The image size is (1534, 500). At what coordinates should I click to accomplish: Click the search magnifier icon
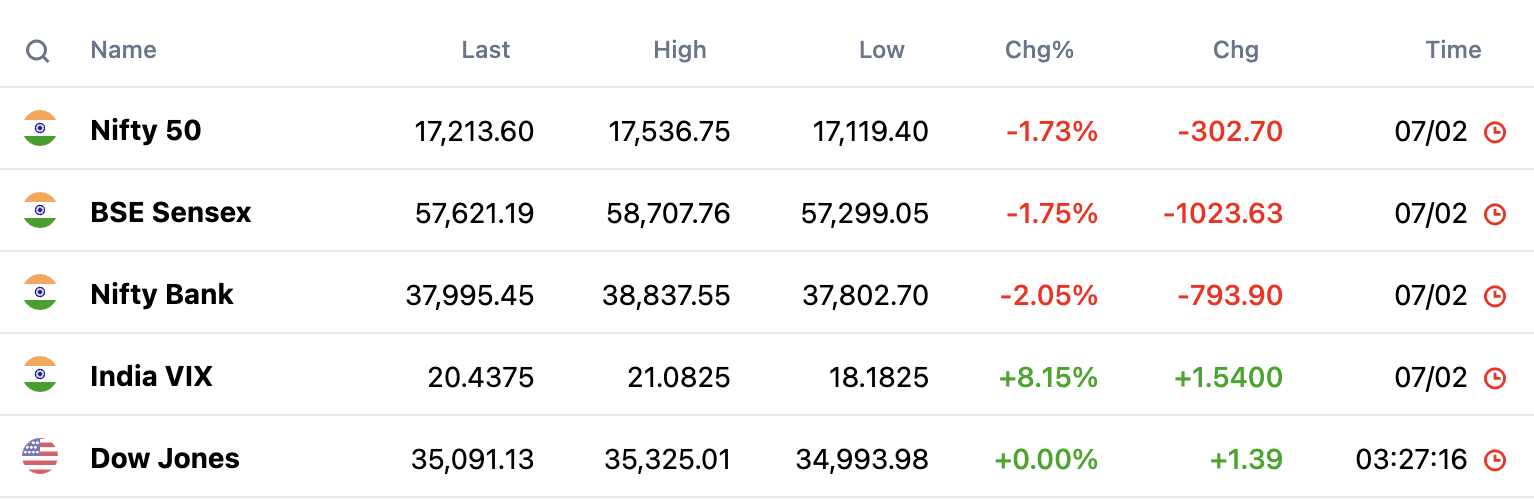[x=38, y=50]
